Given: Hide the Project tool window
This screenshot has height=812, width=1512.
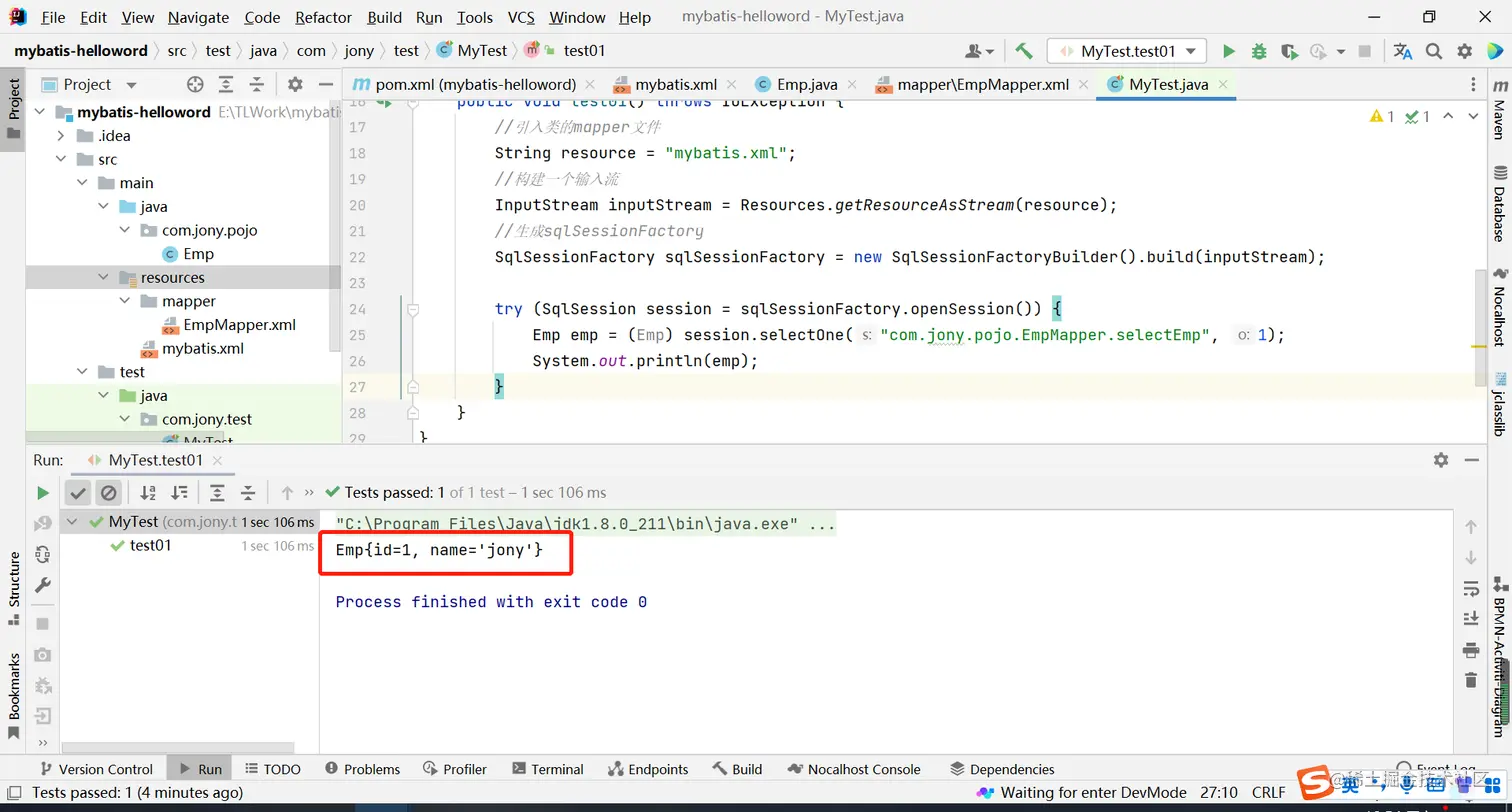Looking at the screenshot, I should coord(325,85).
